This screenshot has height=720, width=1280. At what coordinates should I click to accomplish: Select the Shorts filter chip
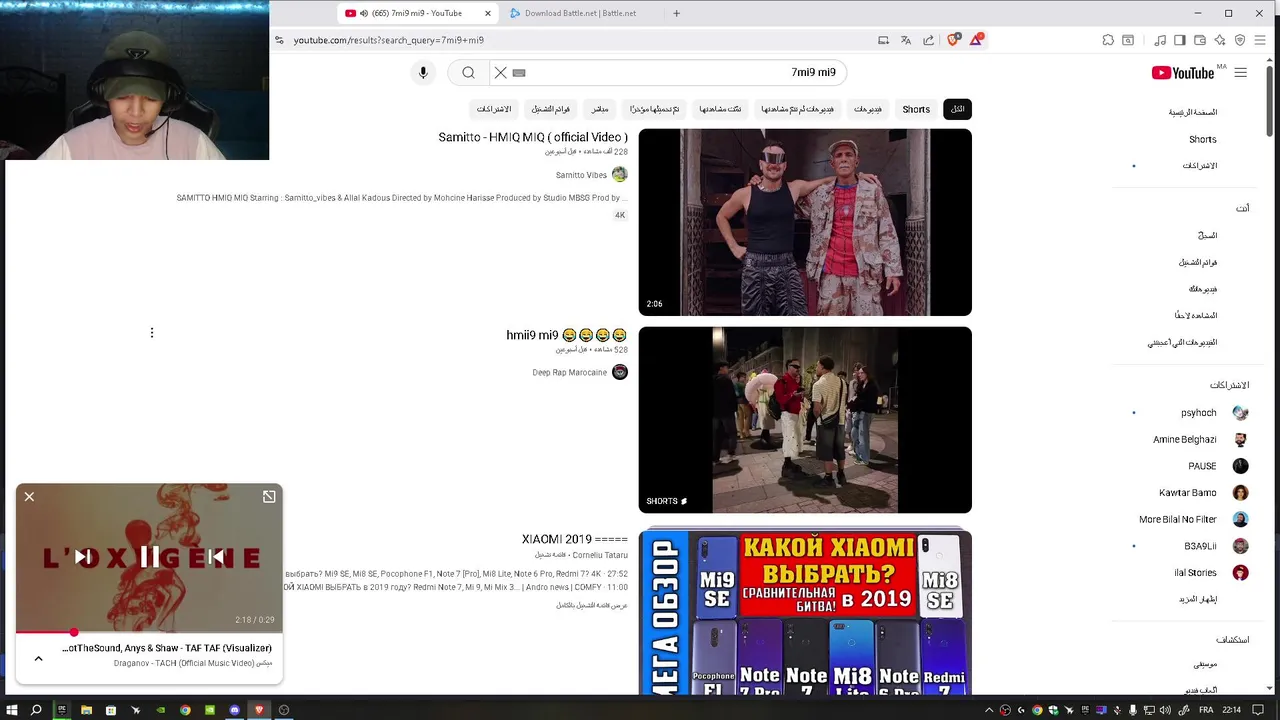tap(916, 109)
